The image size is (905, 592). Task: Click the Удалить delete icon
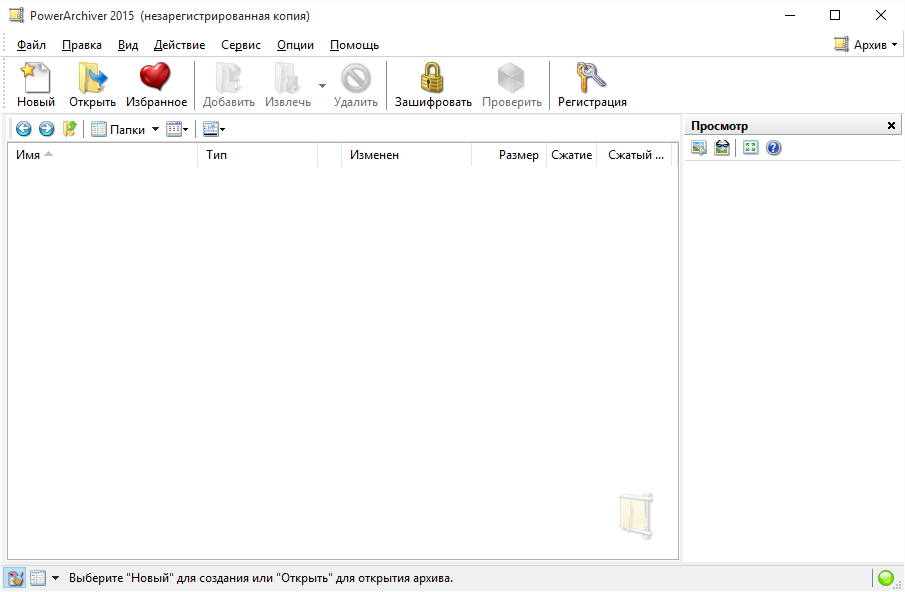click(x=356, y=85)
